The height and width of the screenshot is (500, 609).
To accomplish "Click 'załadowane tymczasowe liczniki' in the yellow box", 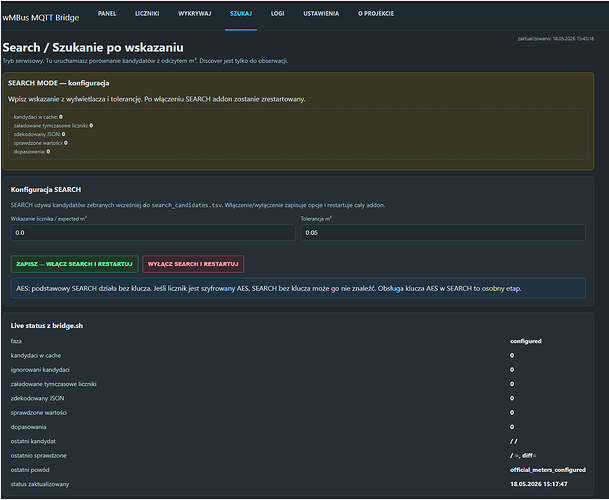I will click(53, 125).
